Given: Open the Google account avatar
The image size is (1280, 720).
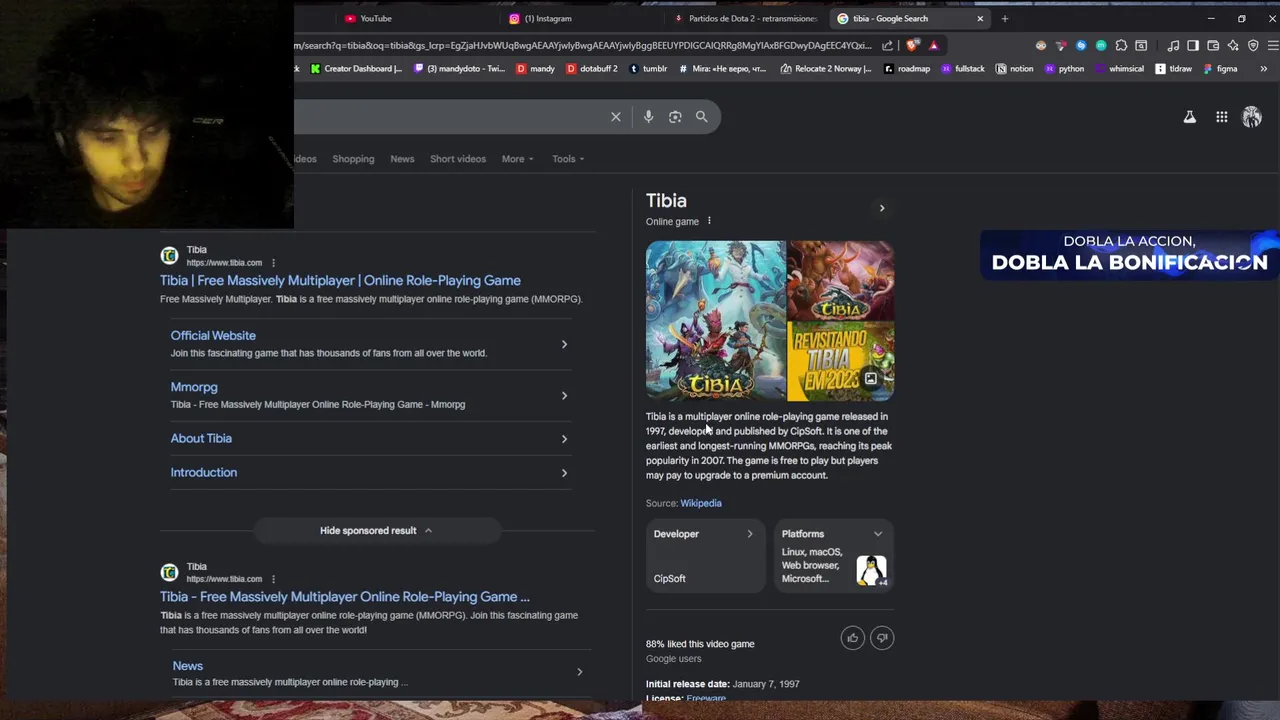Looking at the screenshot, I should tap(1252, 117).
